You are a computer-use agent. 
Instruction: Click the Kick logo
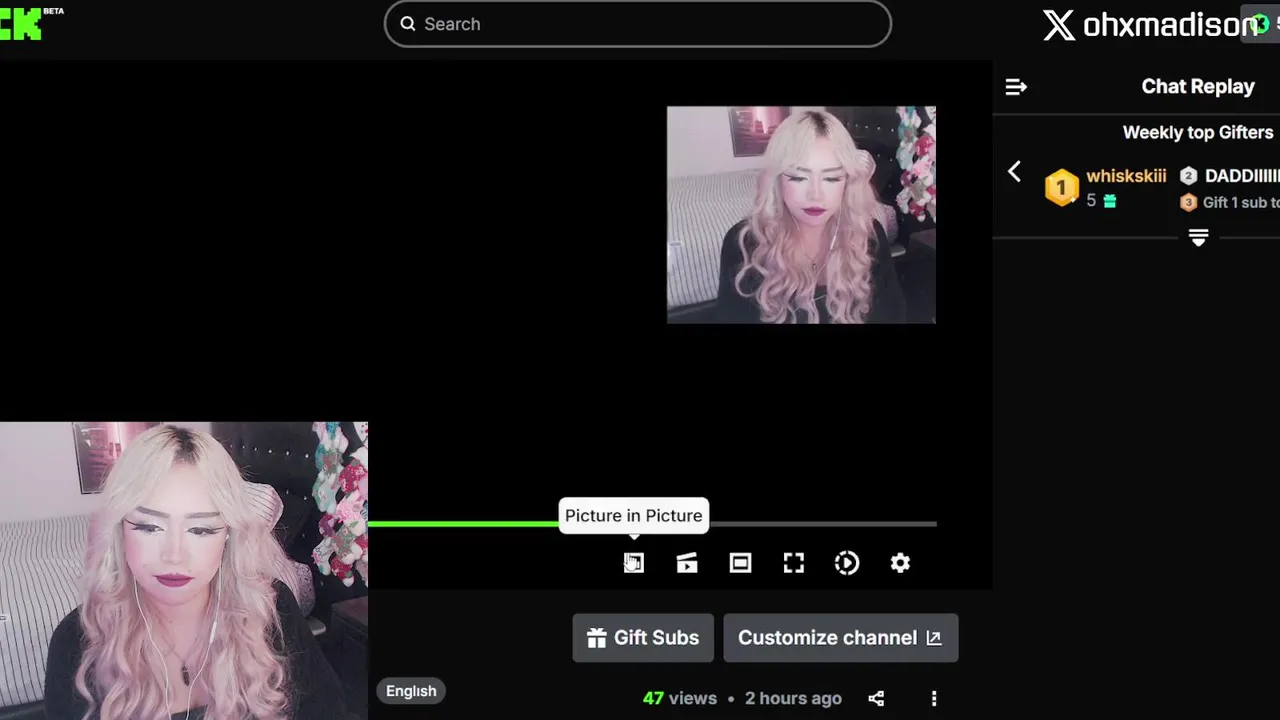pos(22,24)
